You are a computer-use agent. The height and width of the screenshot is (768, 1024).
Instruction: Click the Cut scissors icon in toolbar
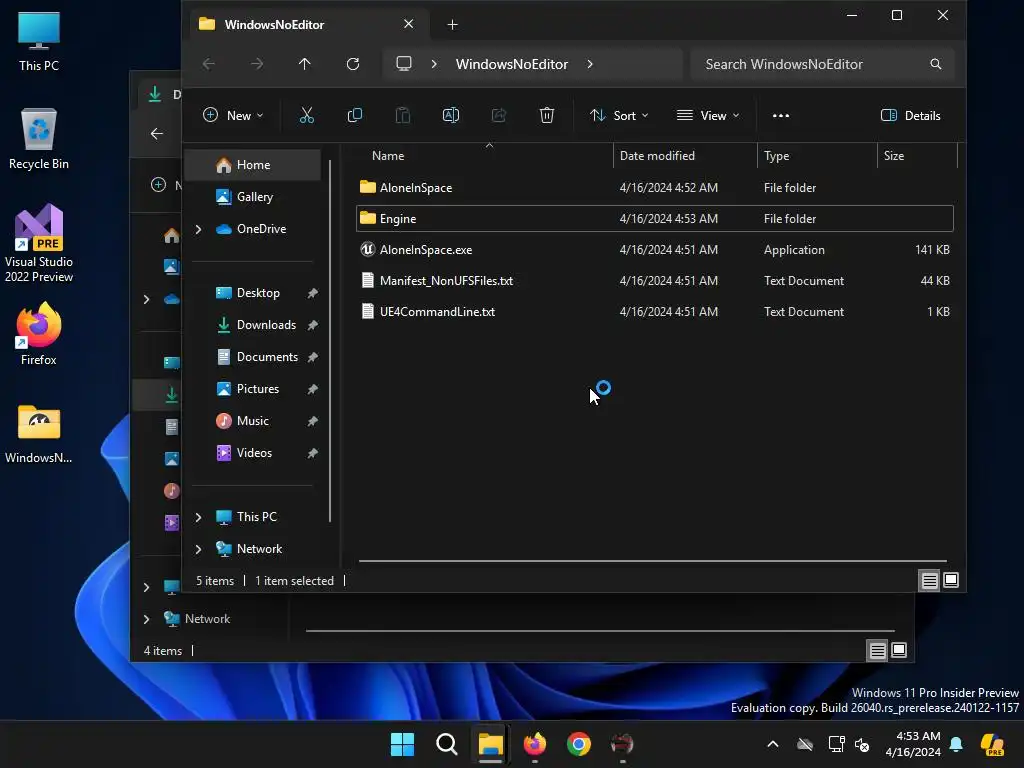click(306, 116)
